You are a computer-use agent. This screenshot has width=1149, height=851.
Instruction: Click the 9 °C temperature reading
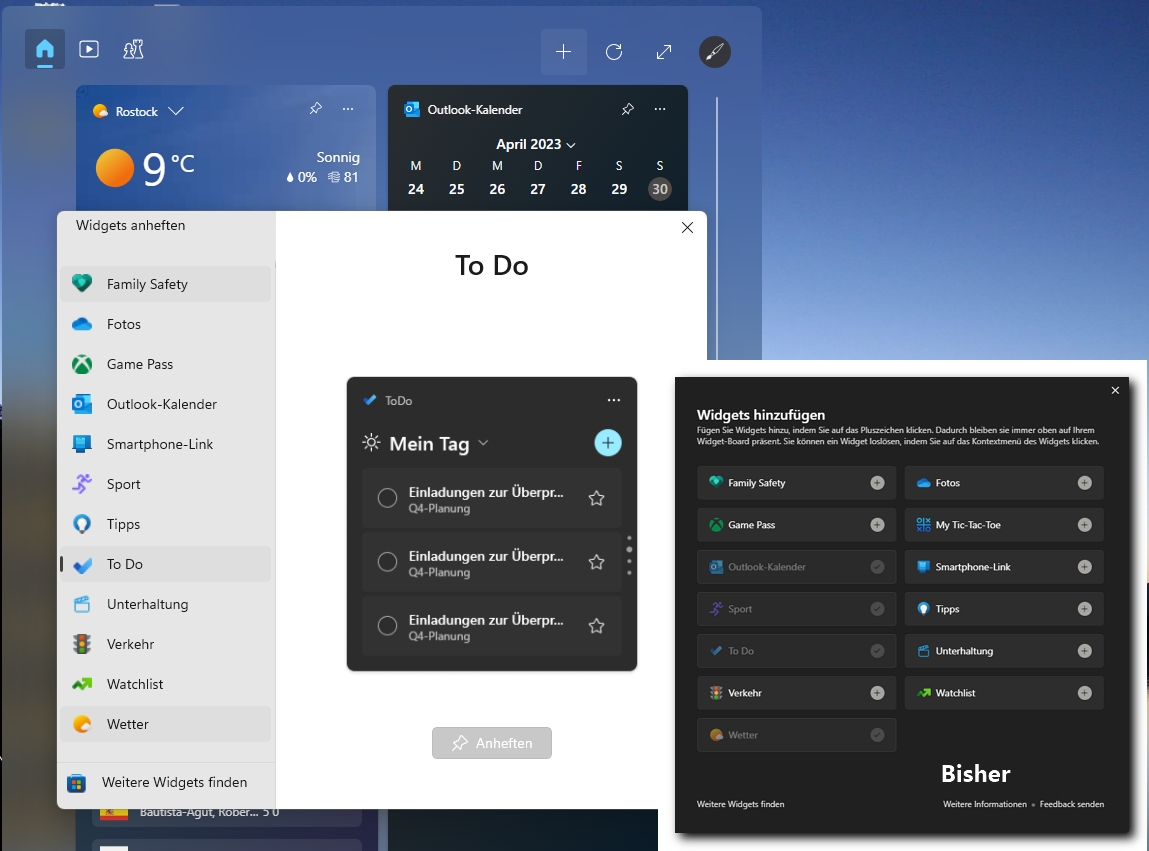click(169, 168)
